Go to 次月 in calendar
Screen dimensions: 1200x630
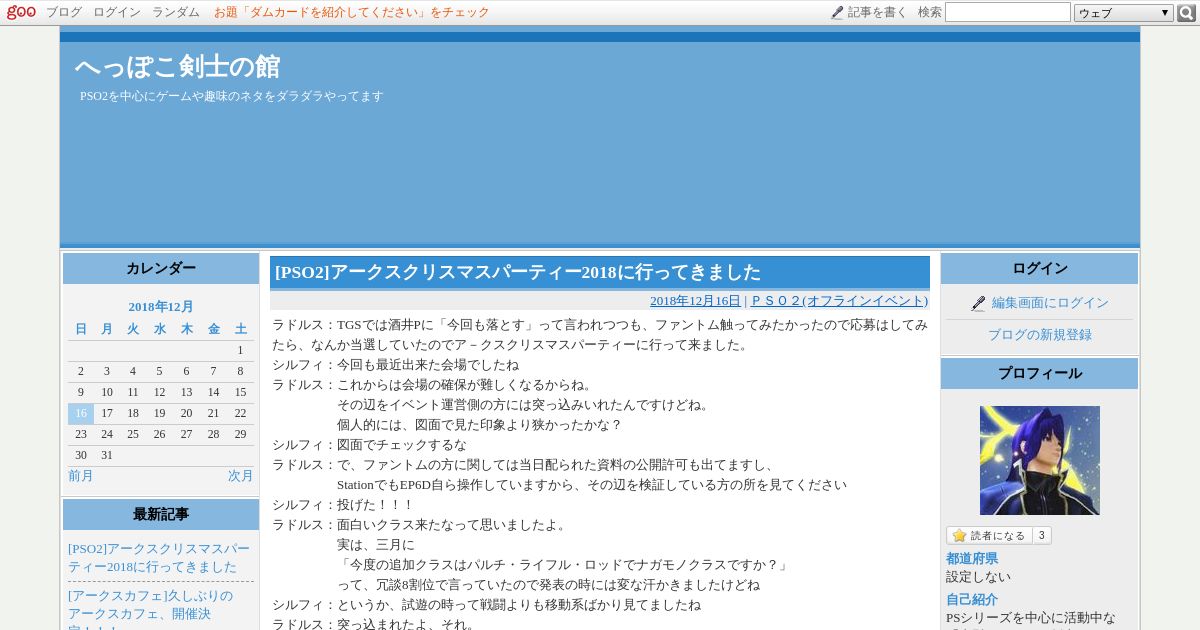pos(241,476)
